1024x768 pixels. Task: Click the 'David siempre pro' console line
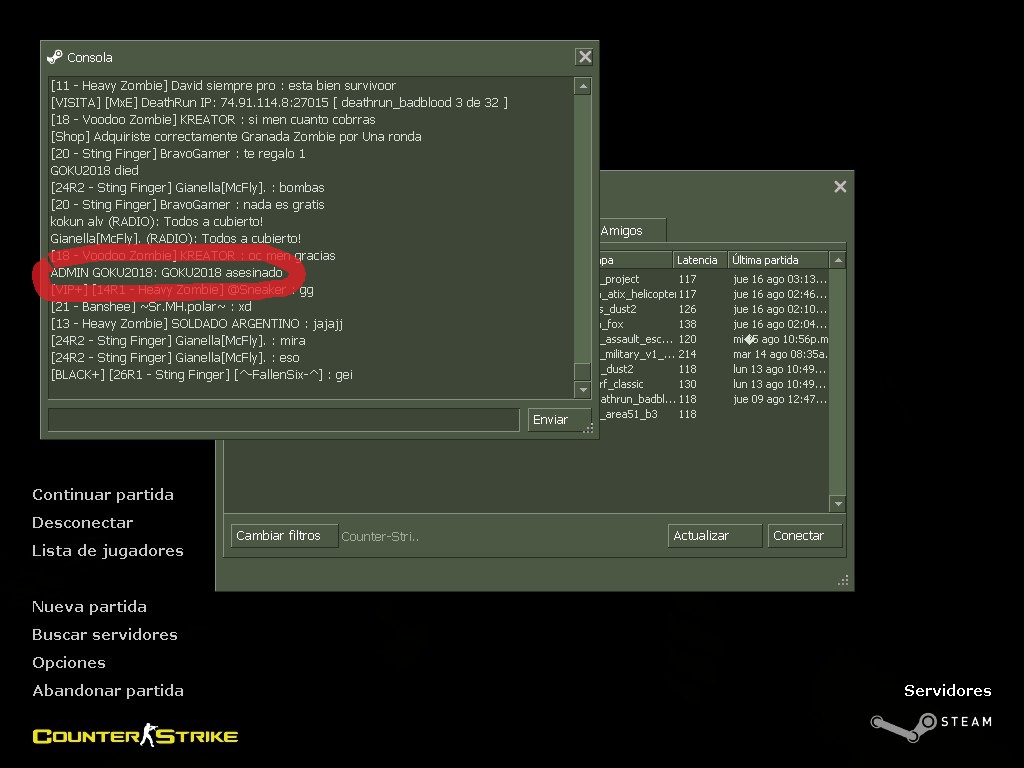(223, 86)
